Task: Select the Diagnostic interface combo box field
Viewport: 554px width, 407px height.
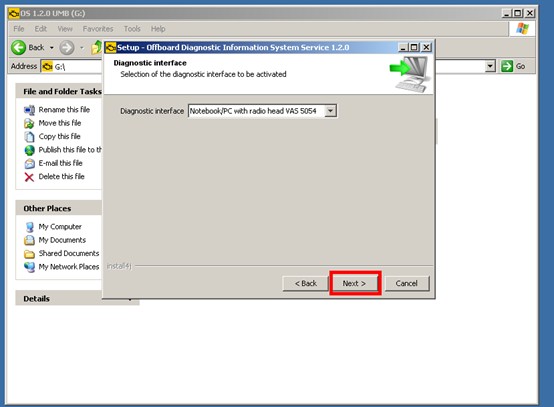Action: [x=262, y=111]
